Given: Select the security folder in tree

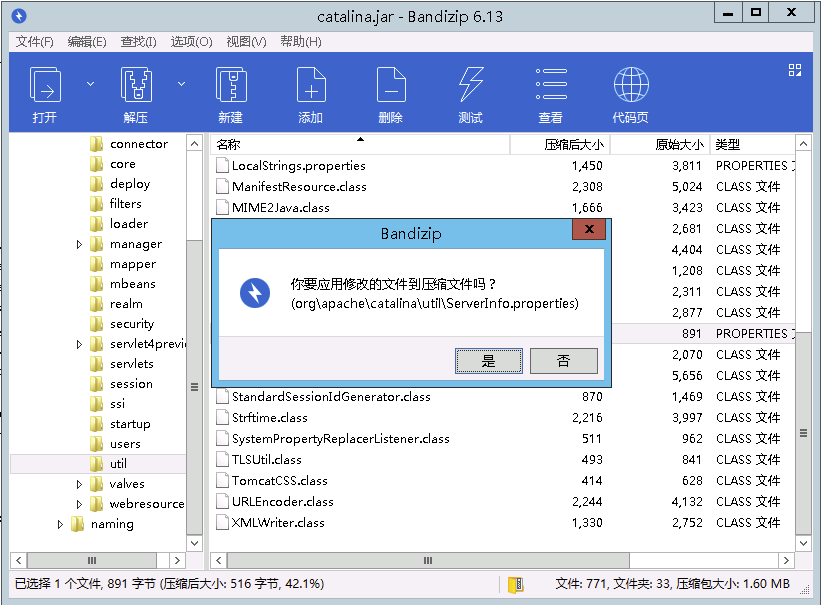Looking at the screenshot, I should (122, 323).
